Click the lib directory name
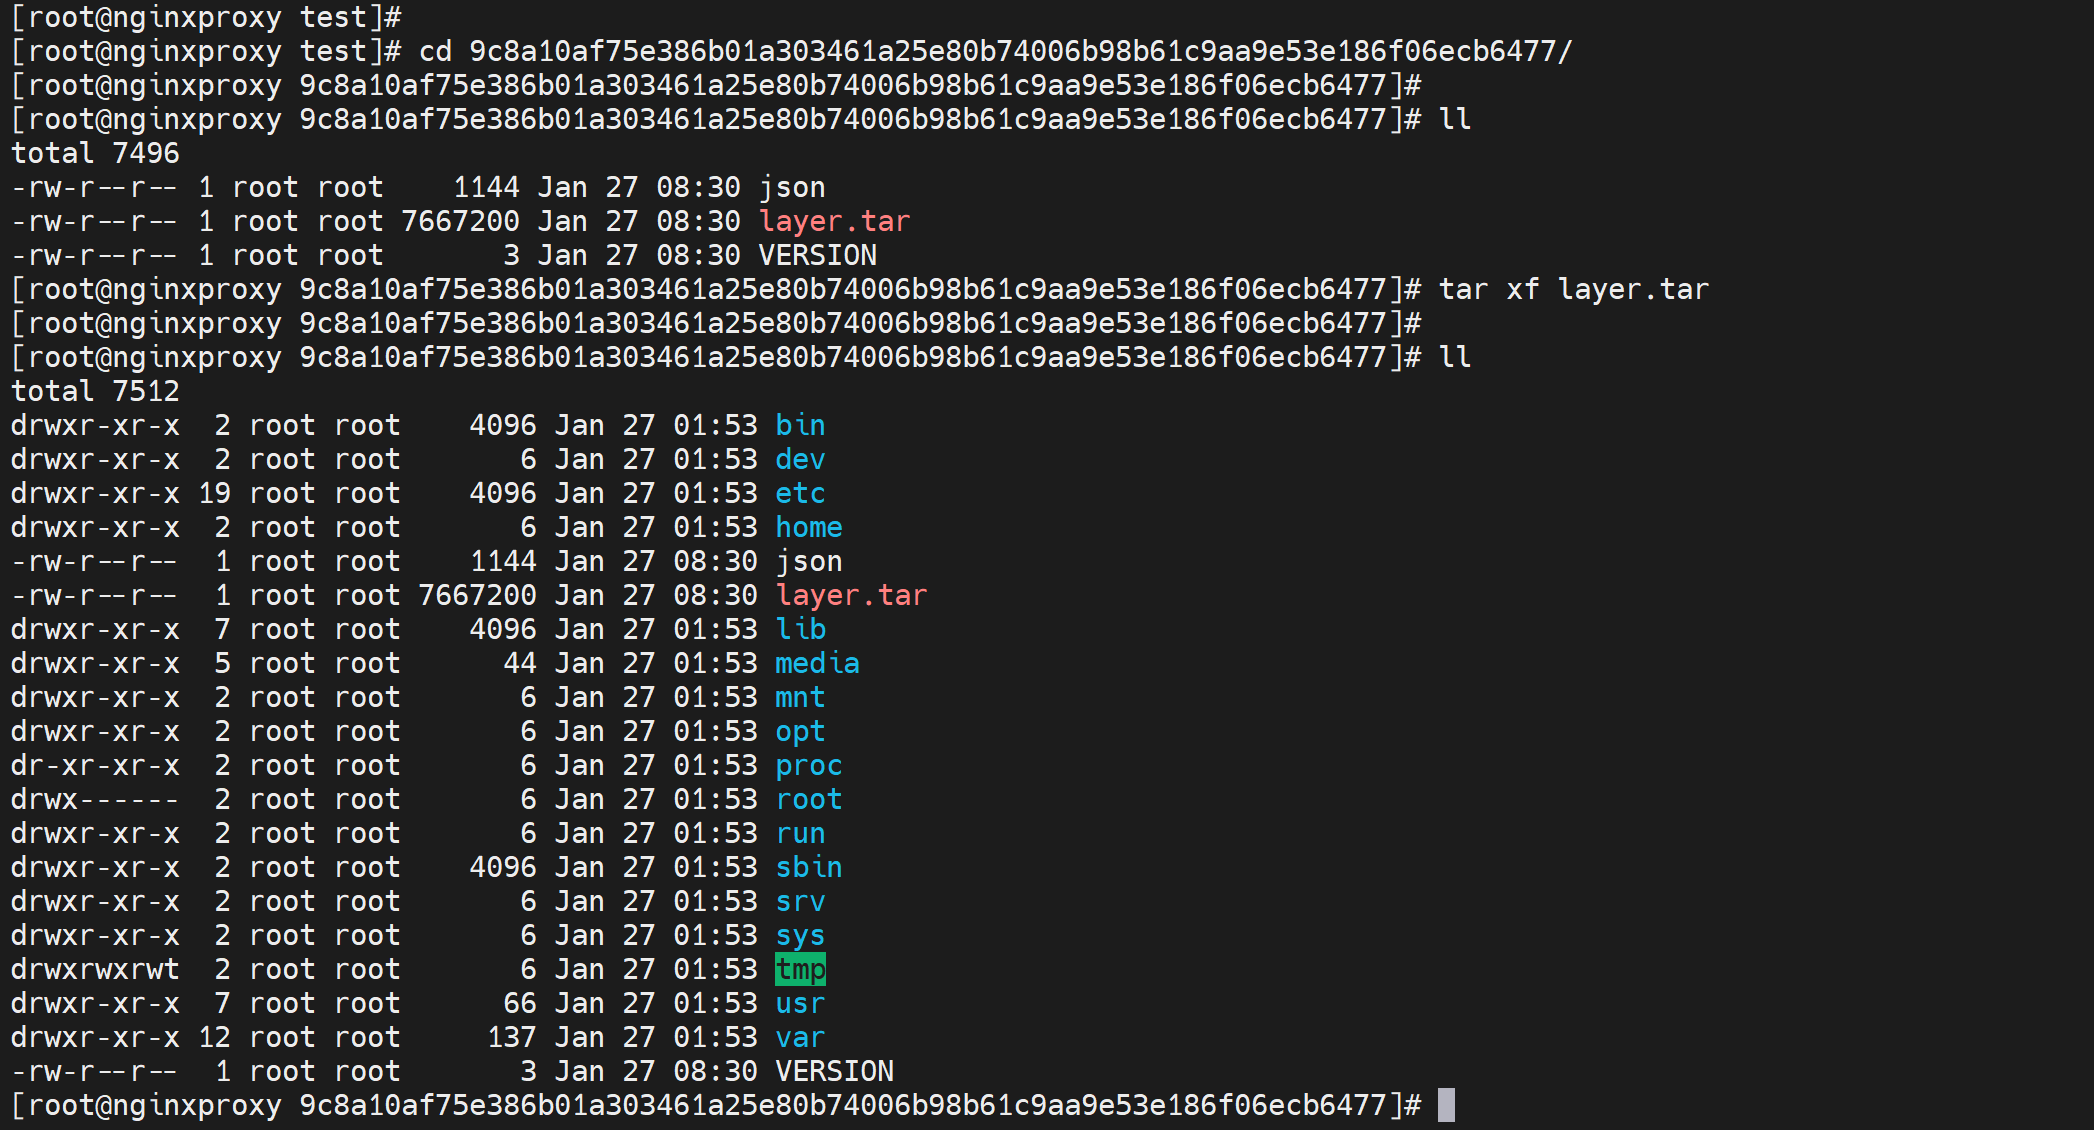 pos(800,629)
